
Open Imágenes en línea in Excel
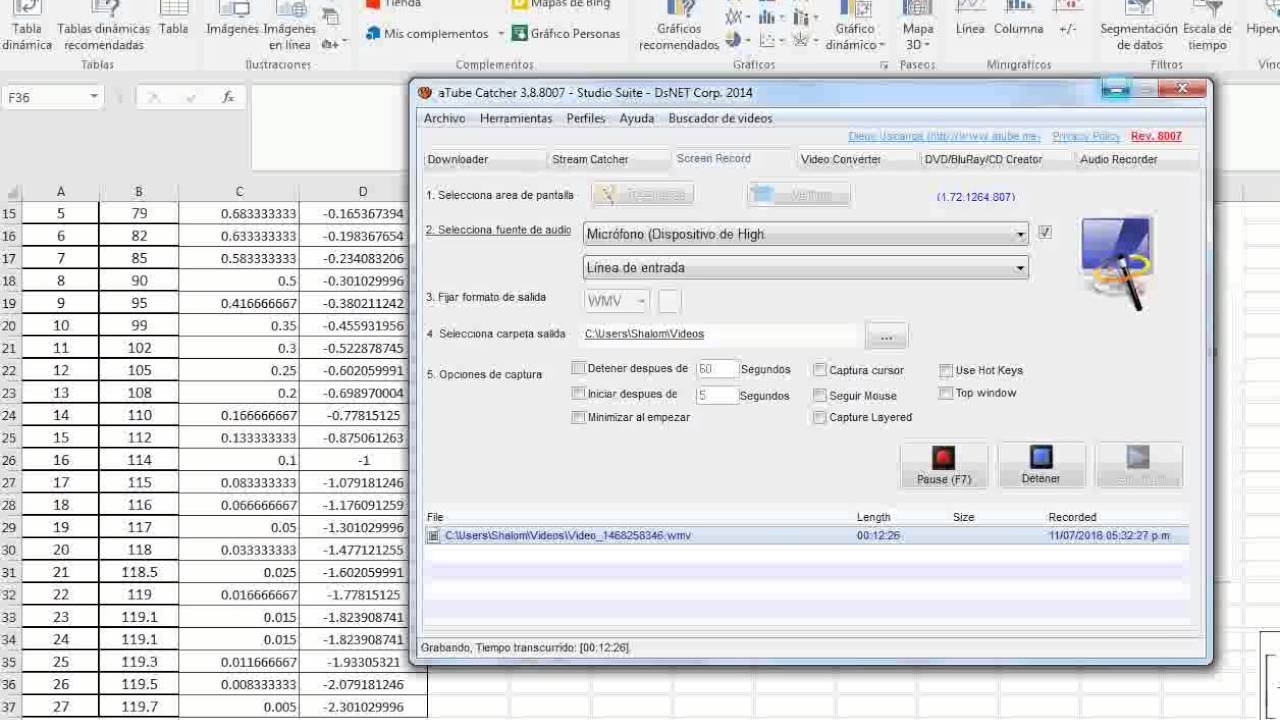coord(290,26)
